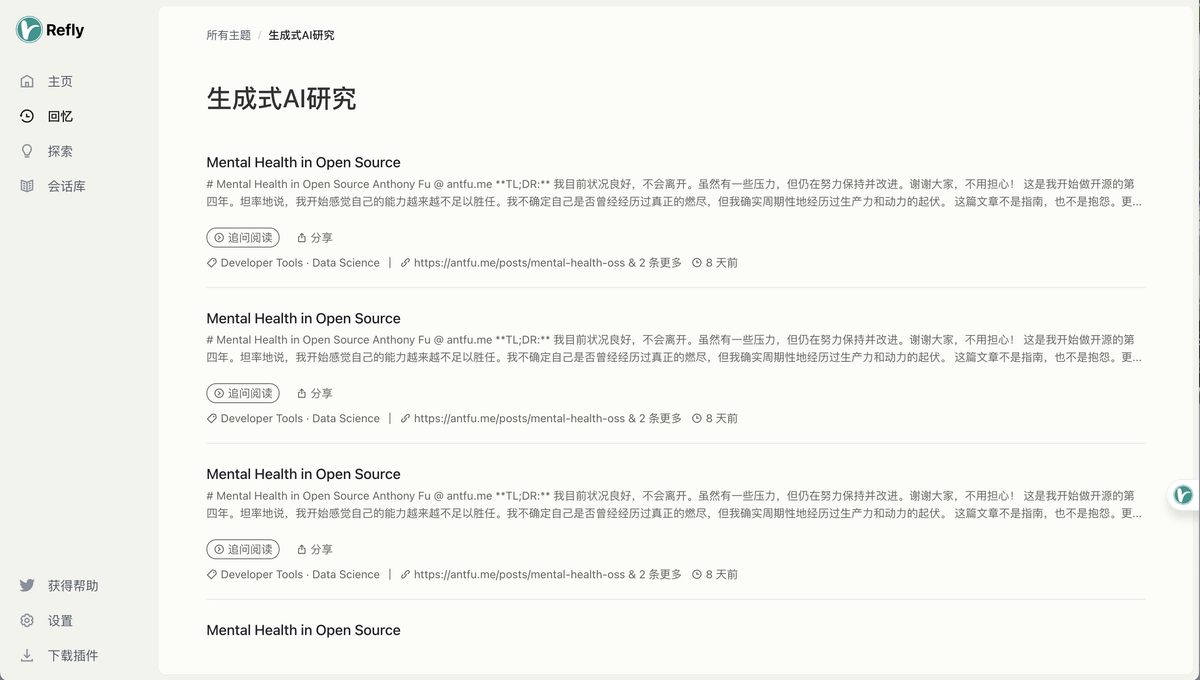Click the 探索 lightbulb icon

coord(27,151)
